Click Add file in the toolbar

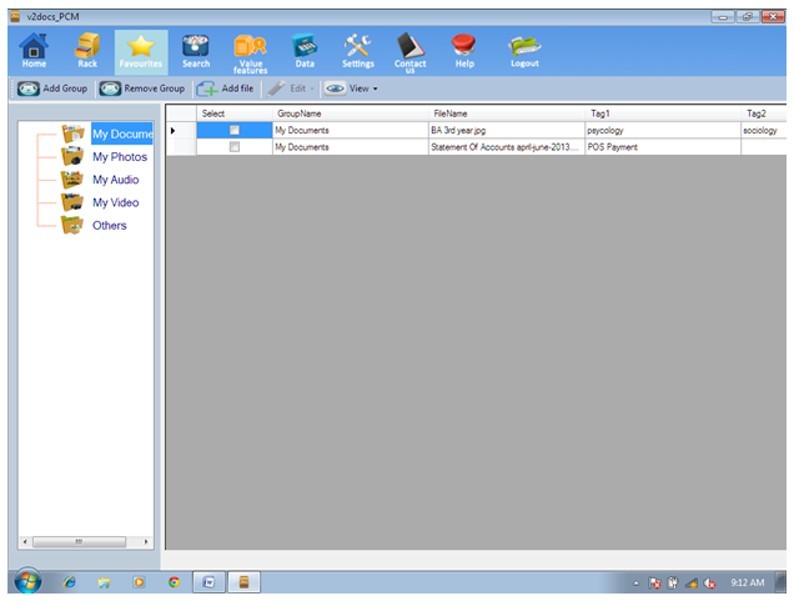pyautogui.click(x=226, y=89)
